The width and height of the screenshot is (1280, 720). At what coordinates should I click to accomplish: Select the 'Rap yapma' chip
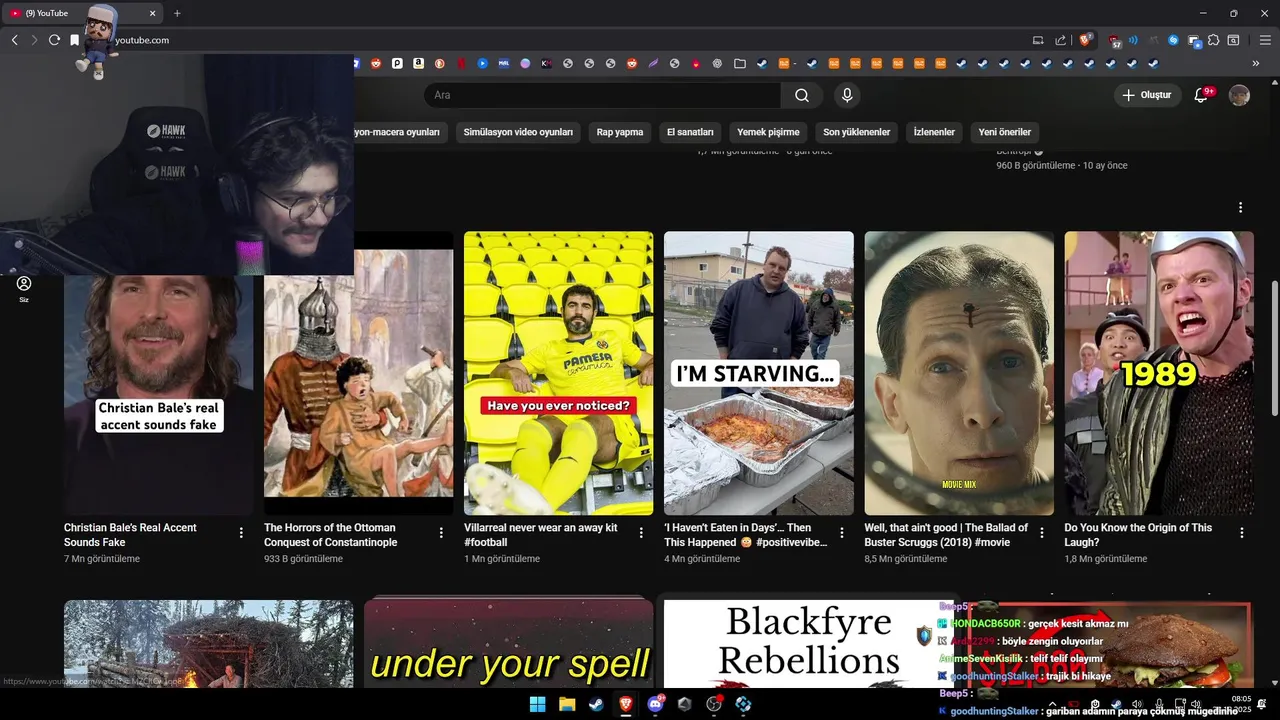click(620, 132)
